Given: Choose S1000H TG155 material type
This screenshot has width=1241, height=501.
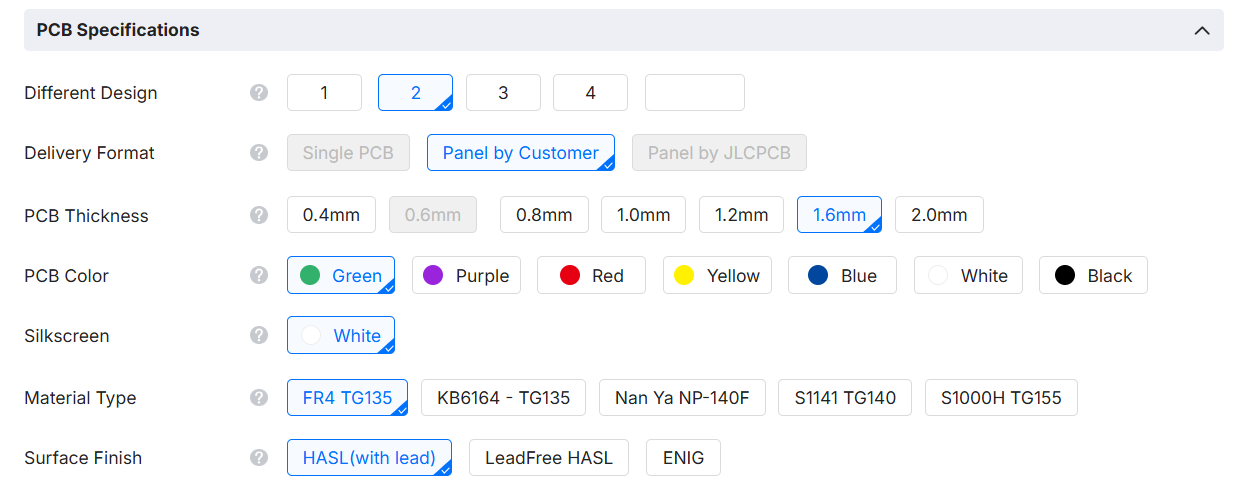Looking at the screenshot, I should [x=1001, y=397].
